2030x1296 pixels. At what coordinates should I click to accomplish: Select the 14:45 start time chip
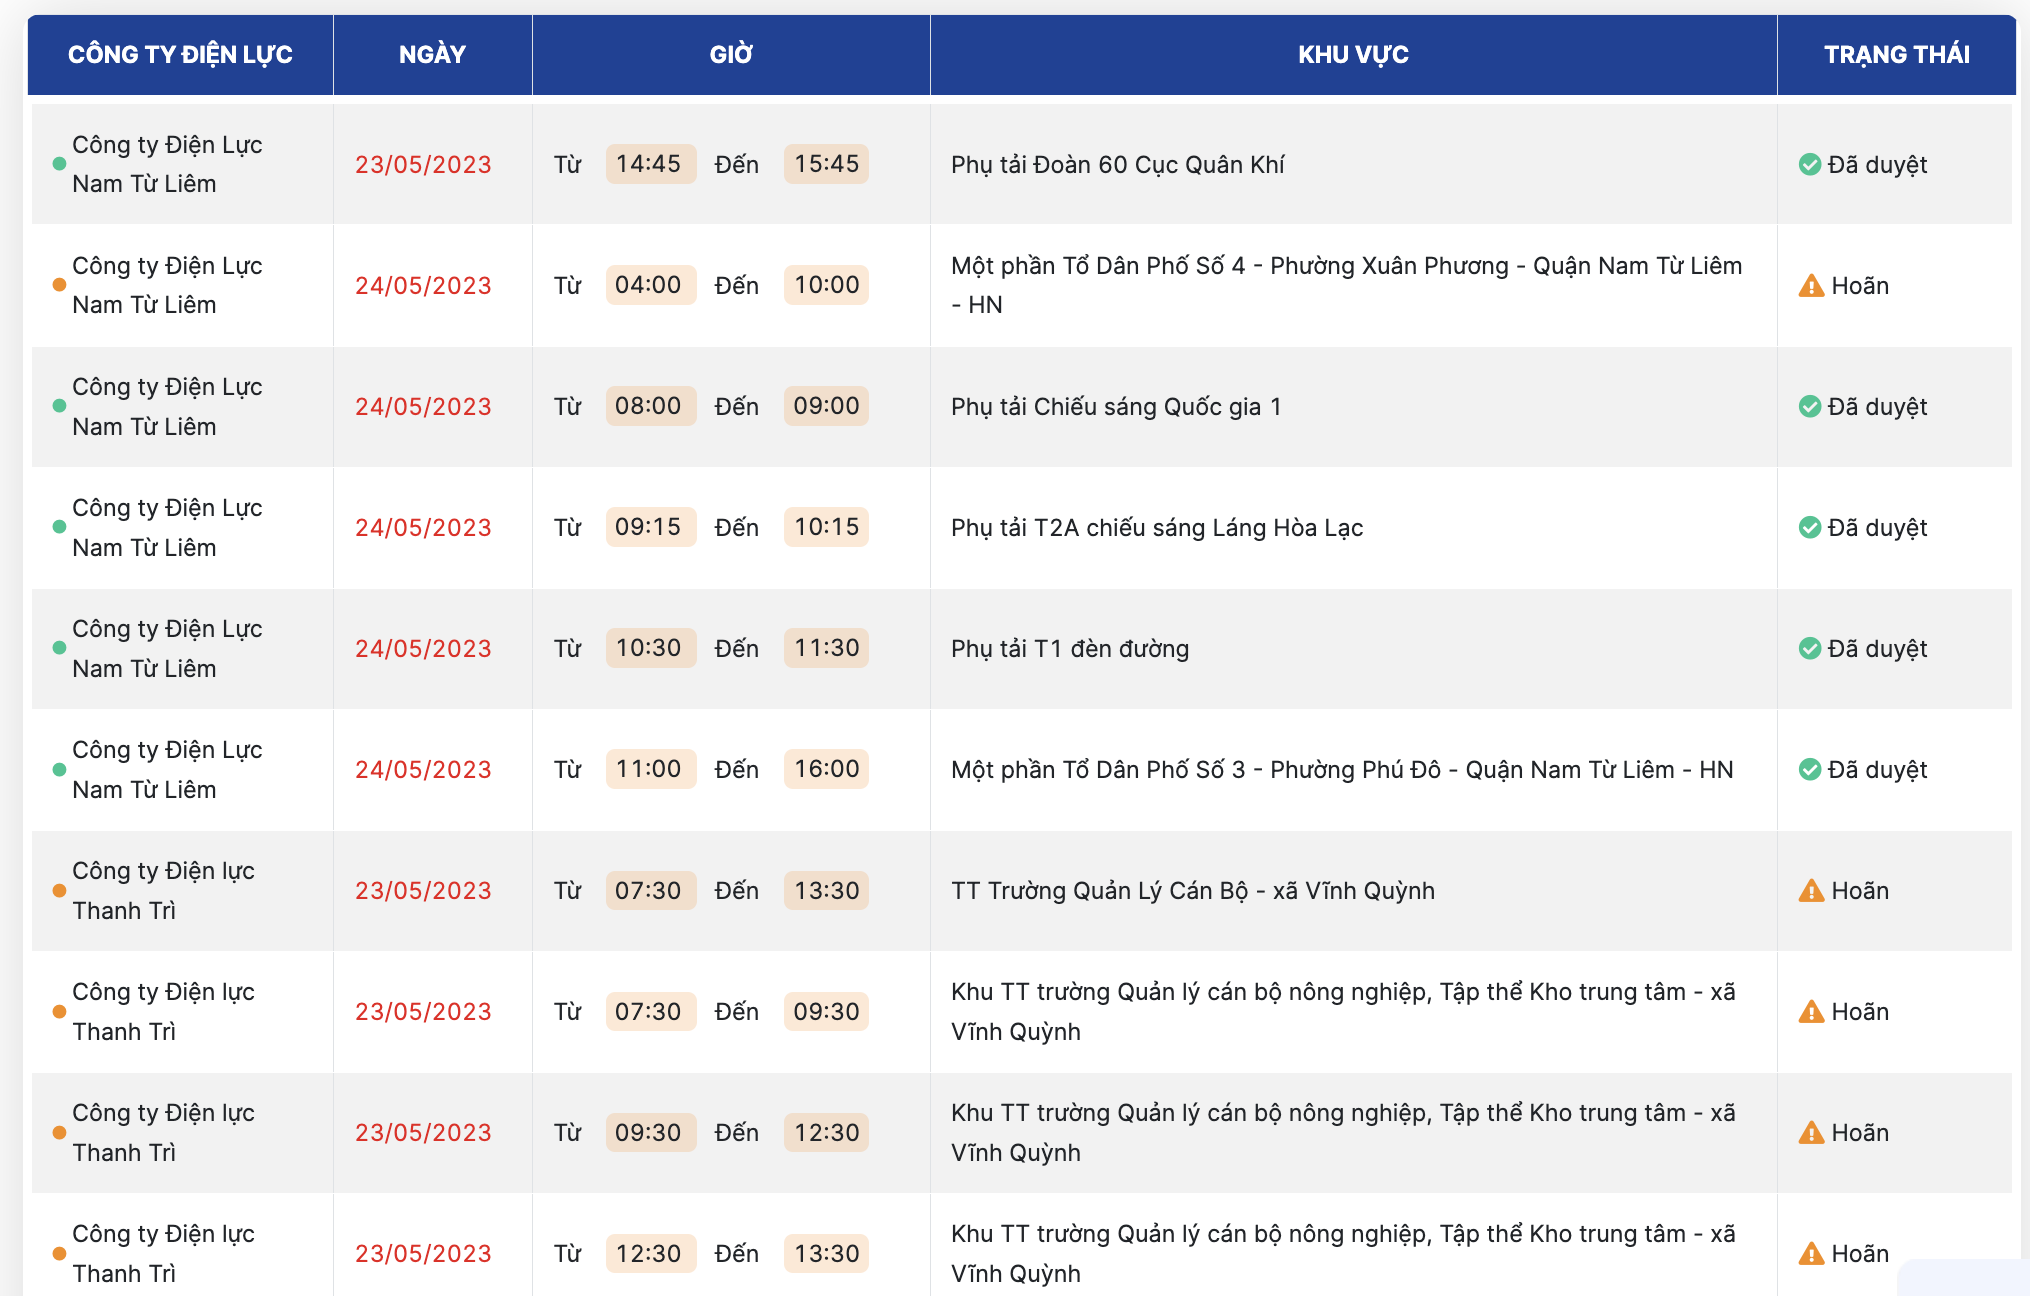650,164
